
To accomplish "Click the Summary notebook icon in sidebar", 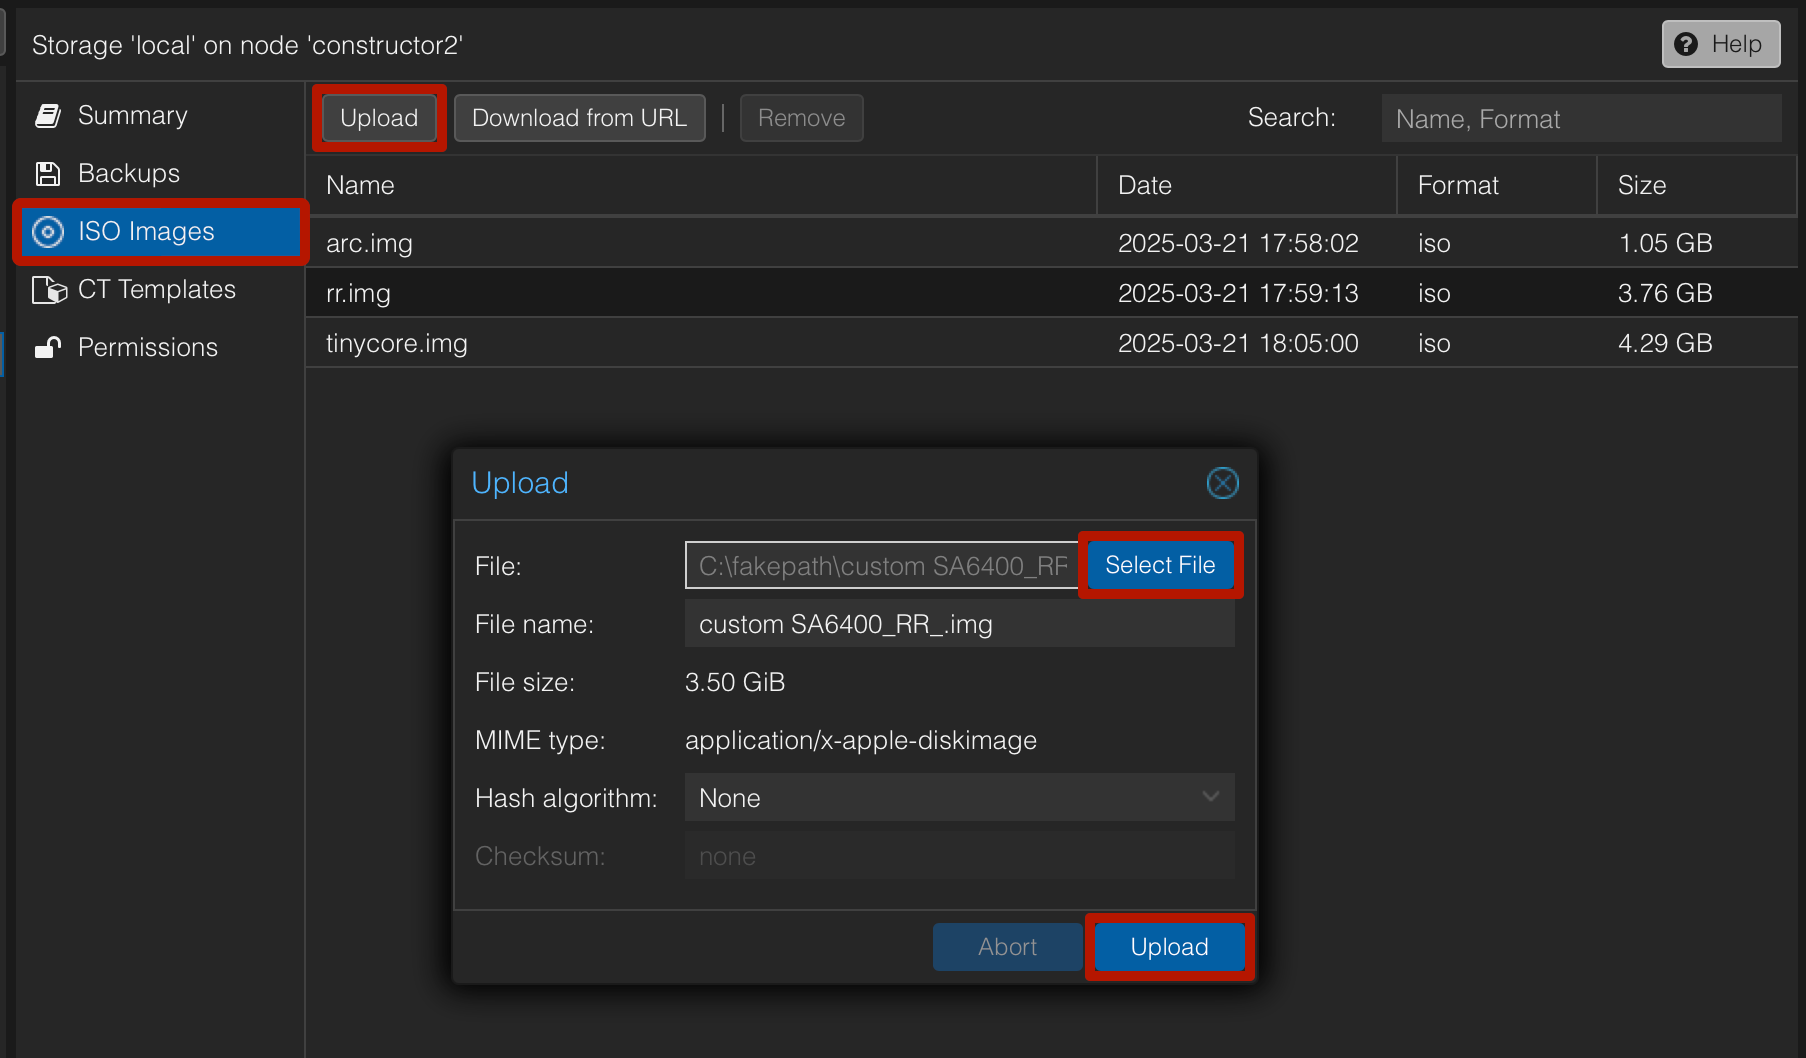I will point(48,116).
